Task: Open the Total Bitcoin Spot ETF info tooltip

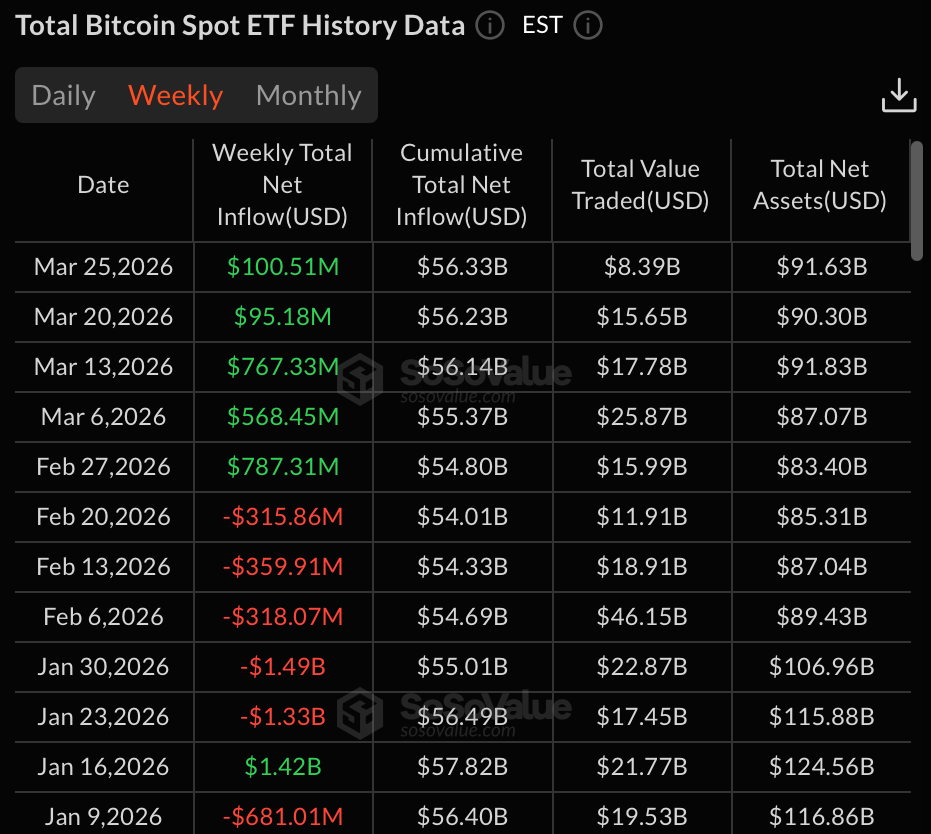Action: tap(489, 26)
